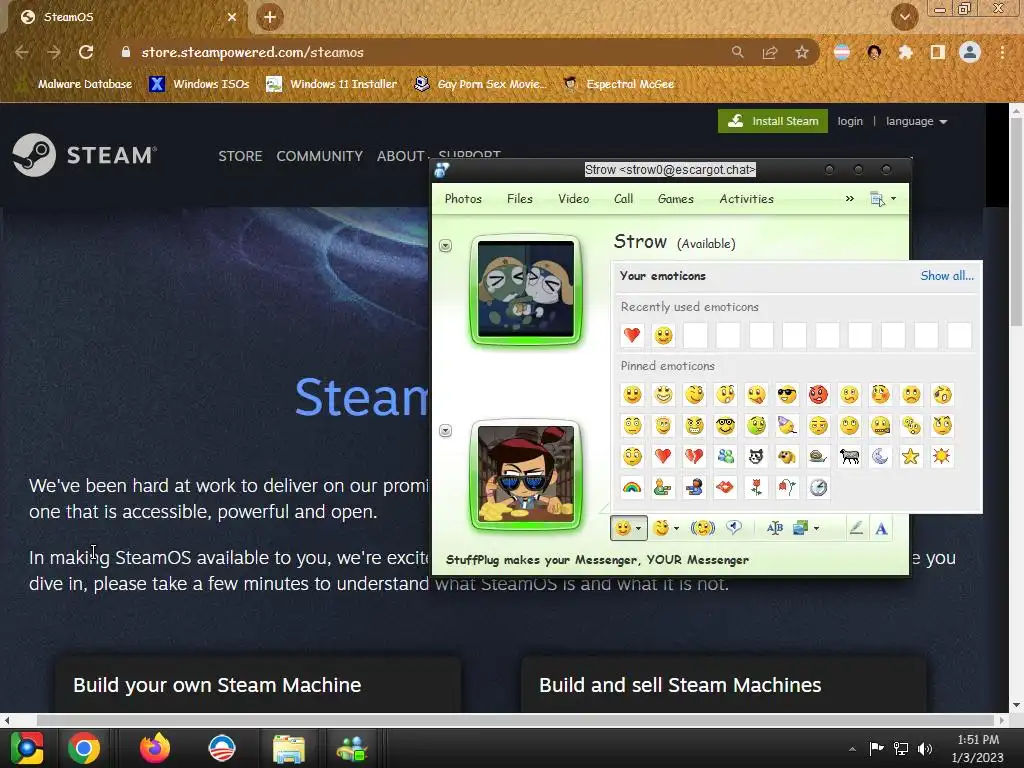Bookmark this page with the star icon
This screenshot has height=768, width=1024.
pyautogui.click(x=802, y=52)
